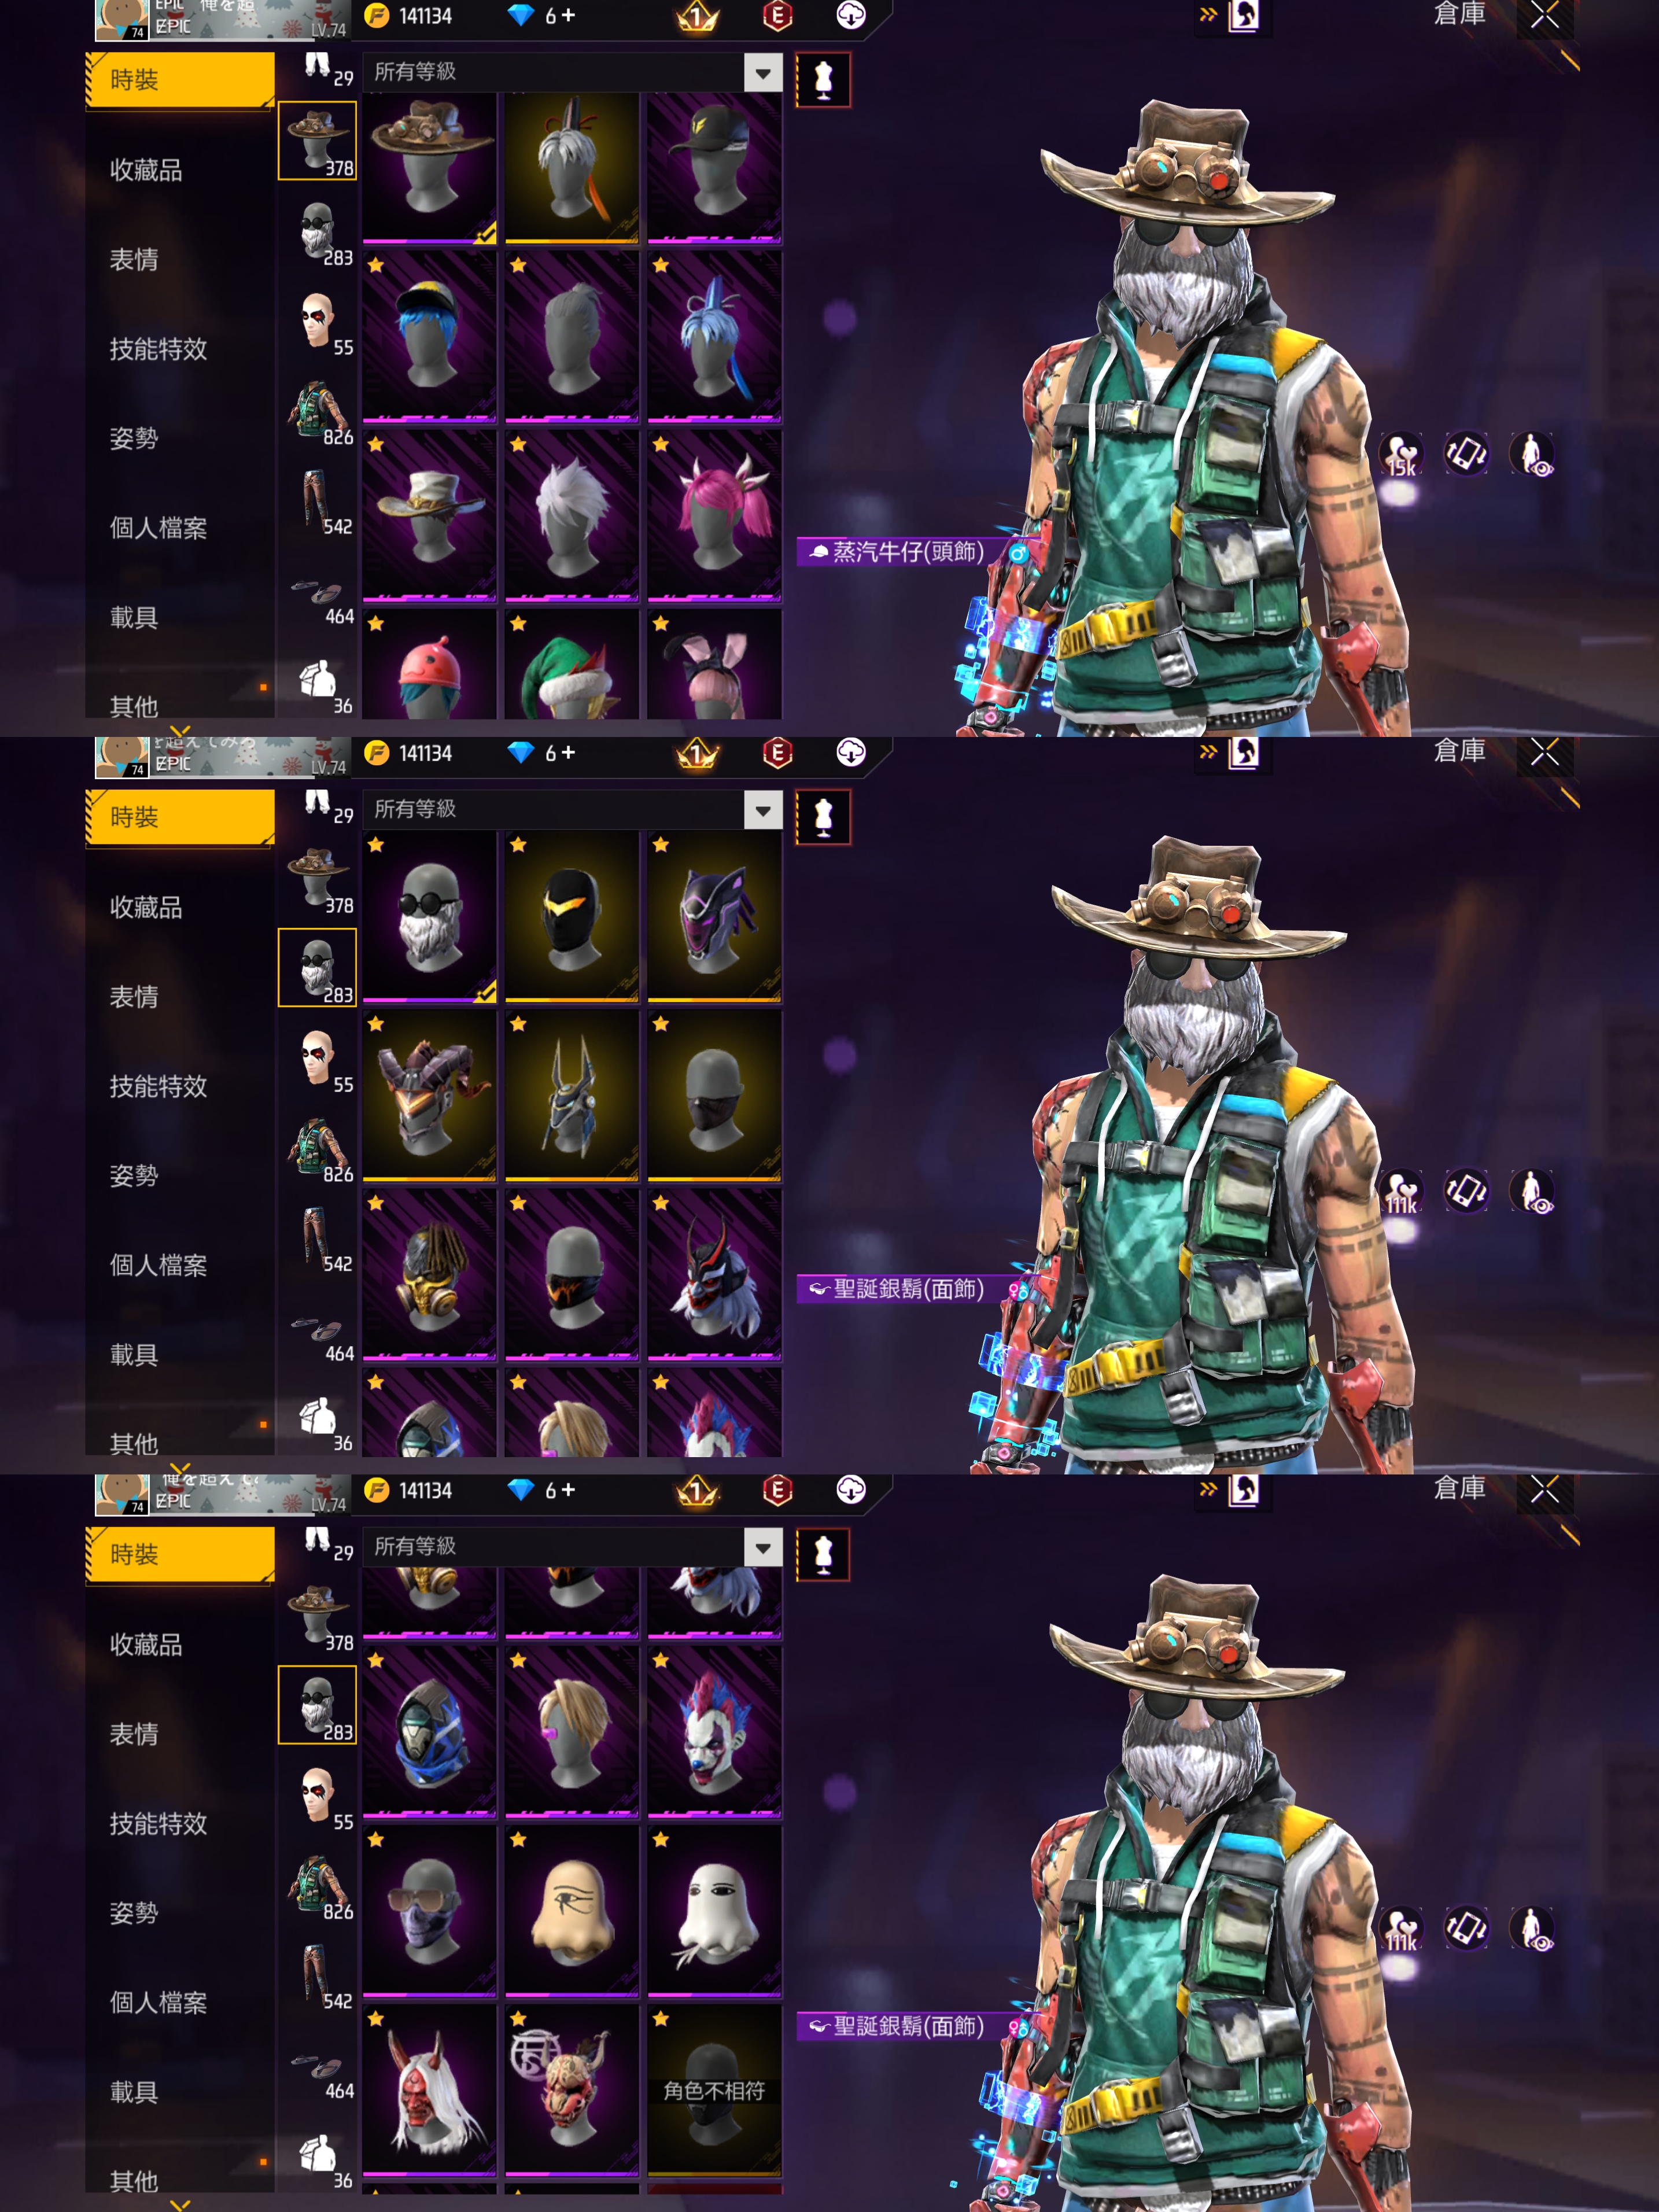Choose the Anubis jackal mask item
This screenshot has height=2212, width=1659.
coord(572,1096)
